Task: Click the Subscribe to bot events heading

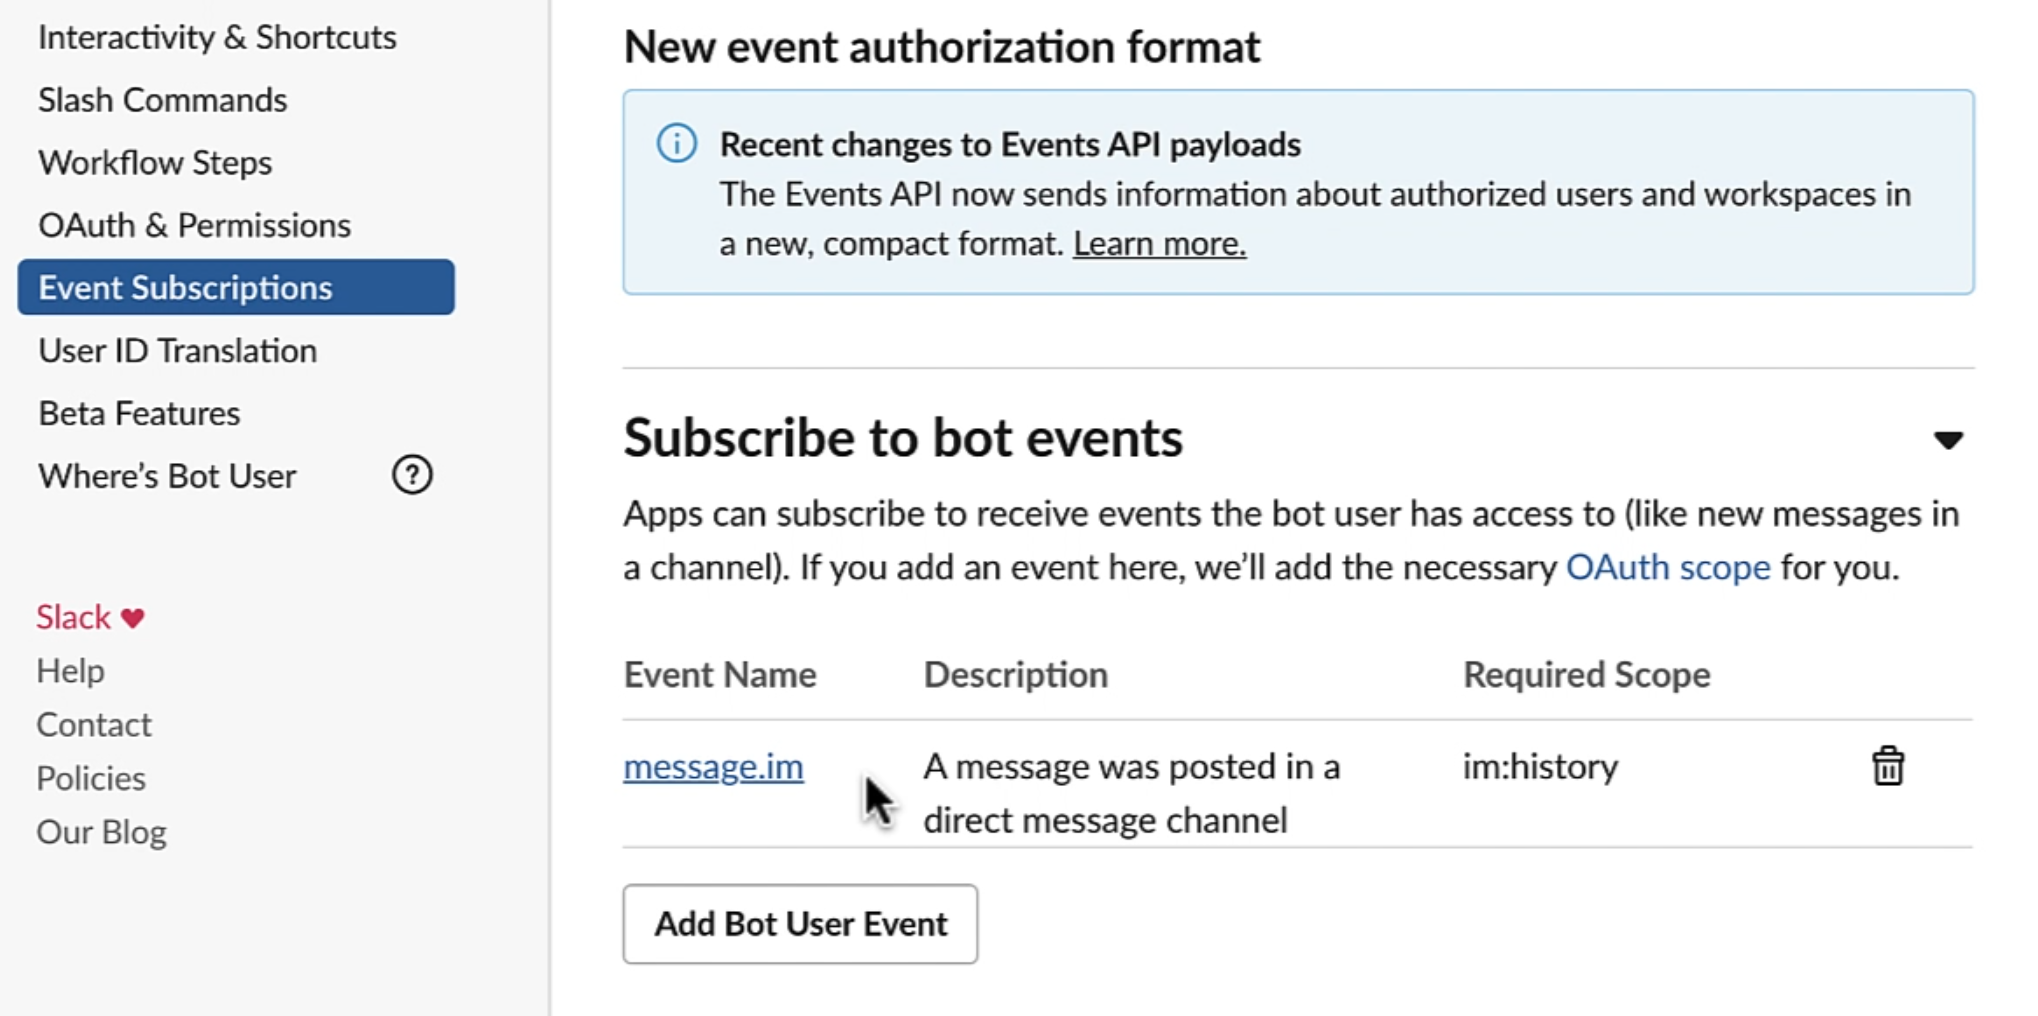Action: (903, 438)
